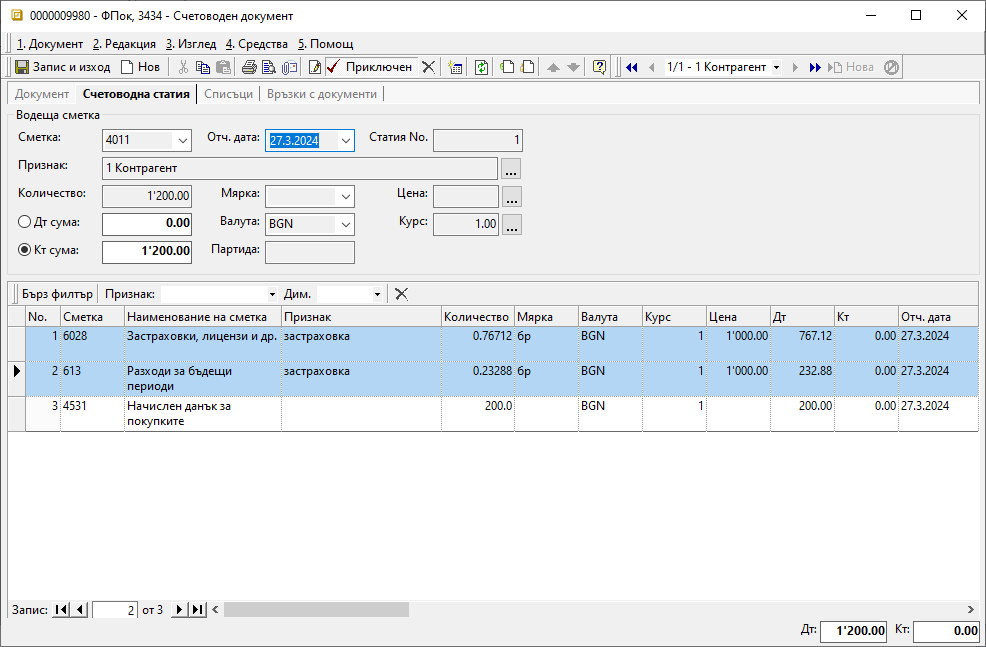Open the Валута BGN dropdown

345,224
